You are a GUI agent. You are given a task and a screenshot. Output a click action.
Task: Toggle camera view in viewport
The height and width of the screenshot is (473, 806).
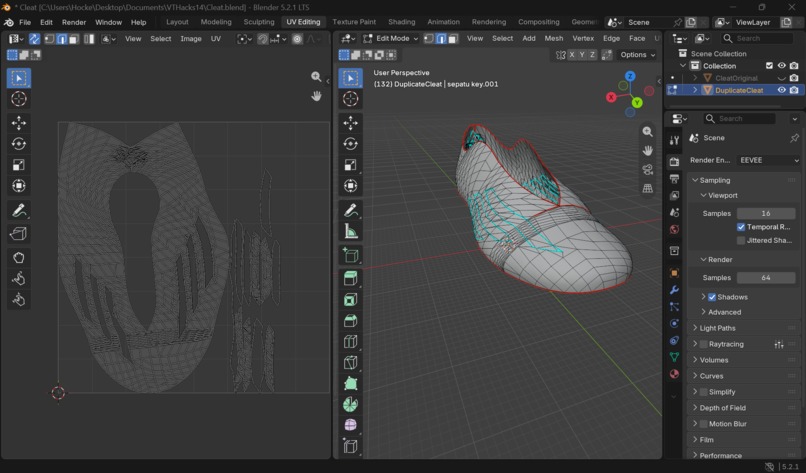pyautogui.click(x=648, y=170)
